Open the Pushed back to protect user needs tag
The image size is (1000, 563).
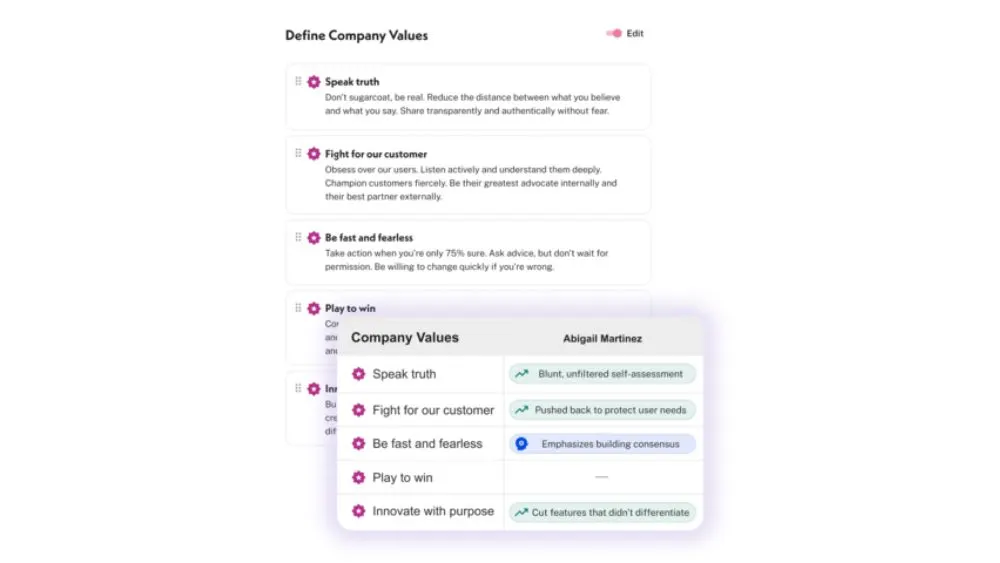602,410
